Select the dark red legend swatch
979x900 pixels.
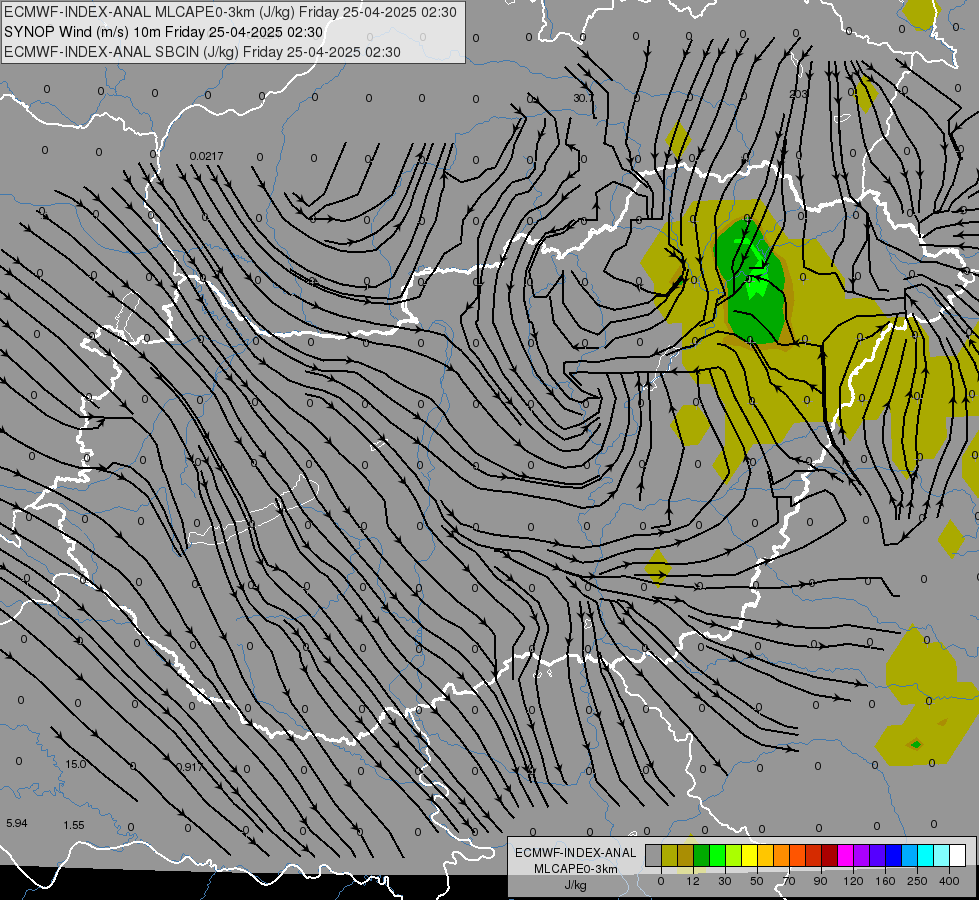tap(830, 855)
